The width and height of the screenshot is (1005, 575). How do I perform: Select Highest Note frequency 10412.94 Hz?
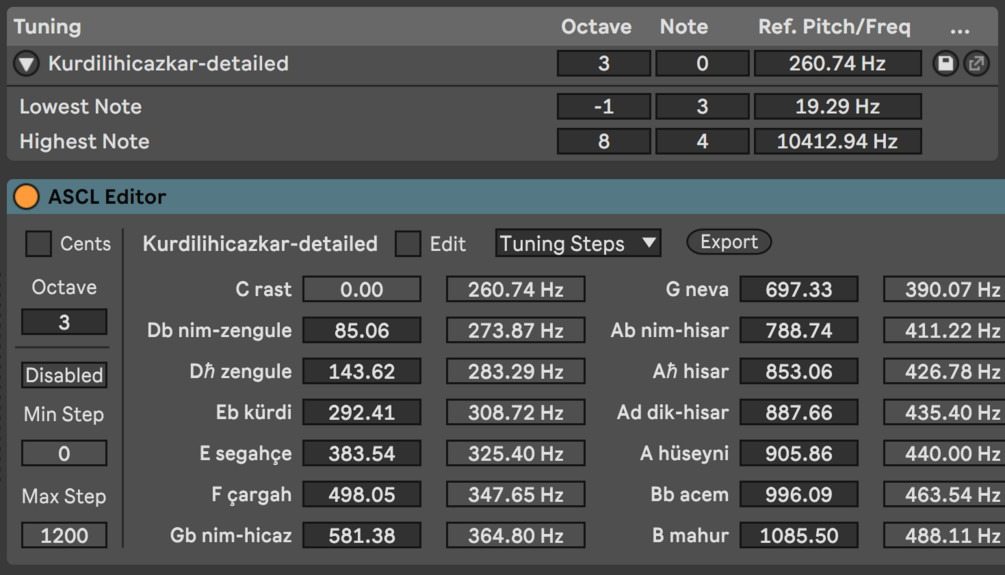coord(837,141)
